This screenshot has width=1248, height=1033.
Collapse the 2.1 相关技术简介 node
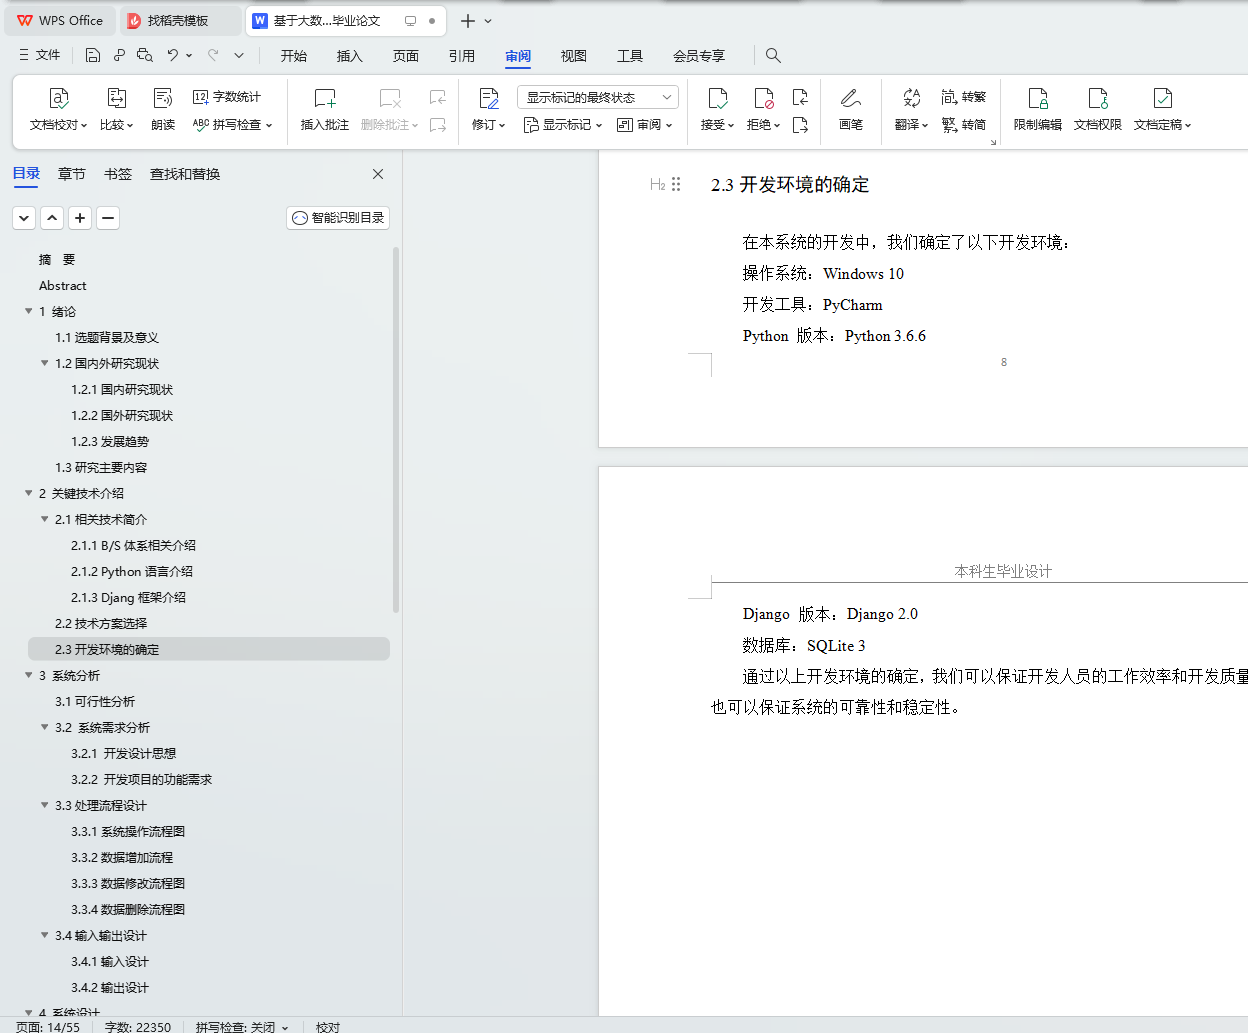tap(44, 519)
